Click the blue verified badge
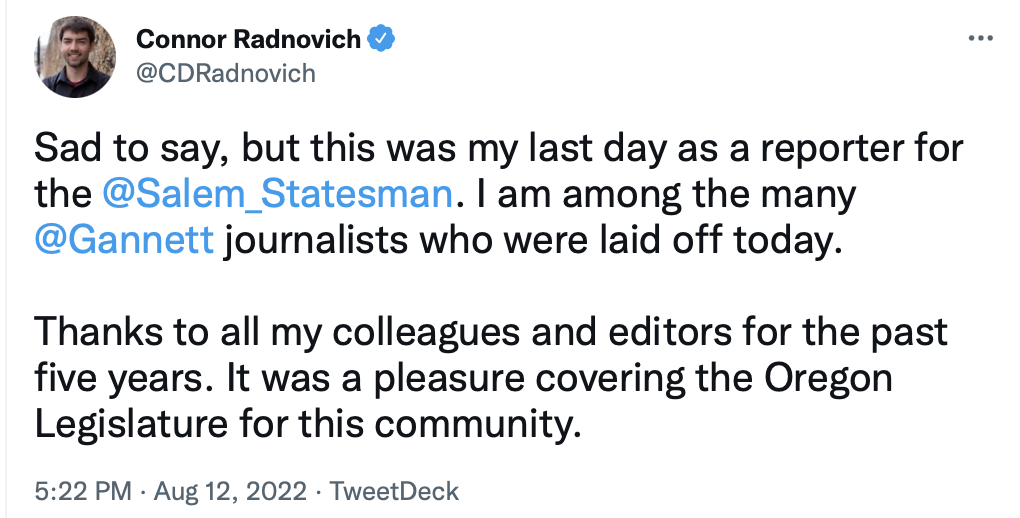Viewport: 1020px width, 518px height. [x=382, y=39]
